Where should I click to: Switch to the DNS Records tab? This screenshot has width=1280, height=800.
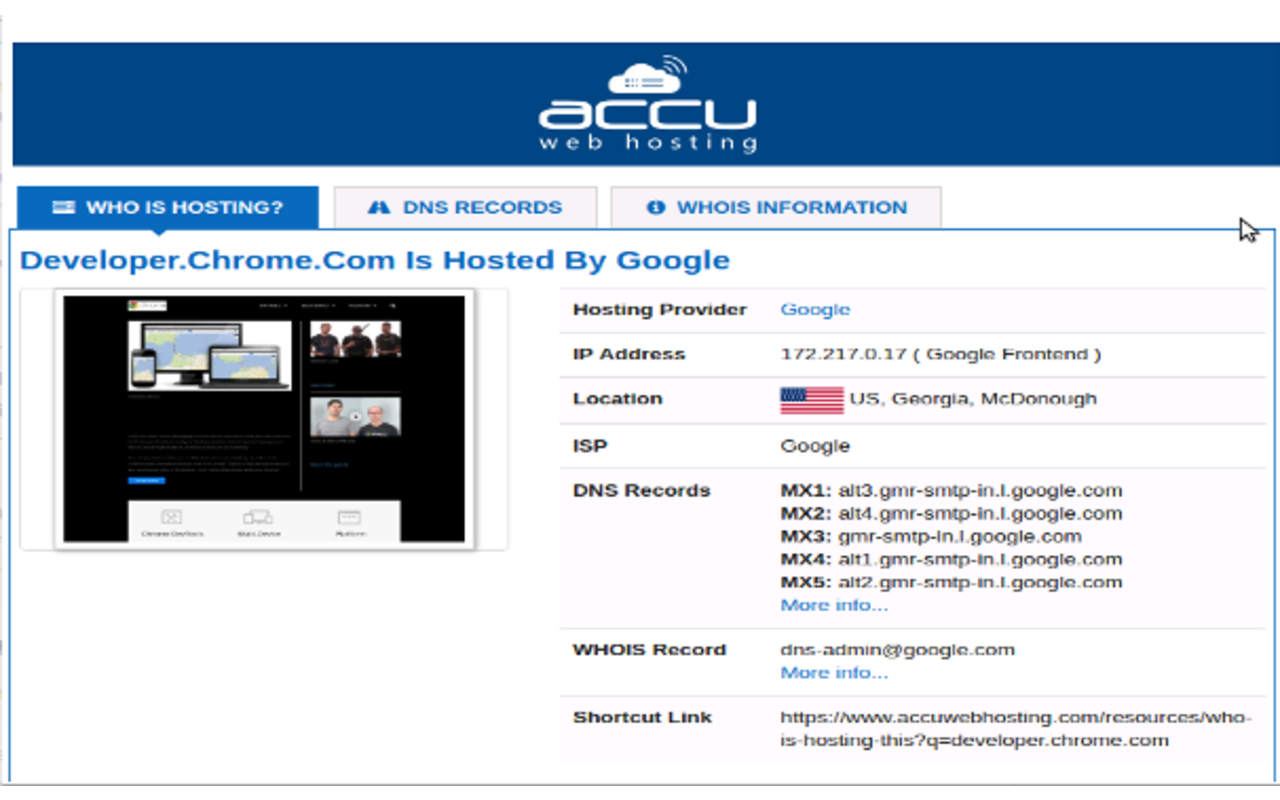point(465,207)
